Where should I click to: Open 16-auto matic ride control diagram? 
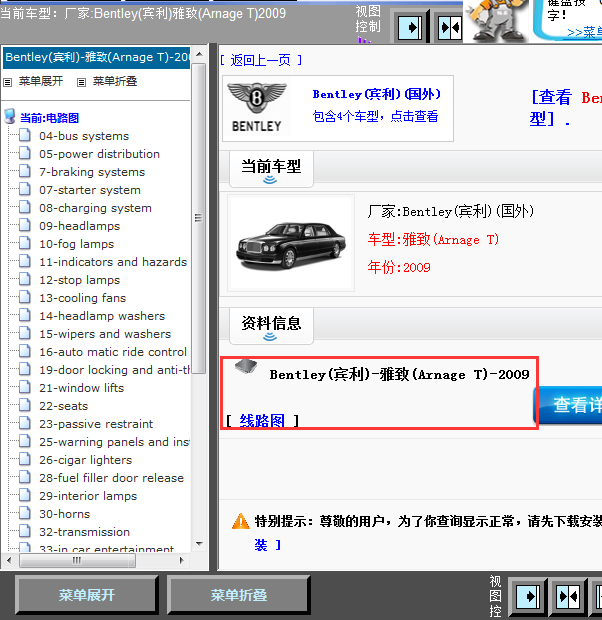113,352
